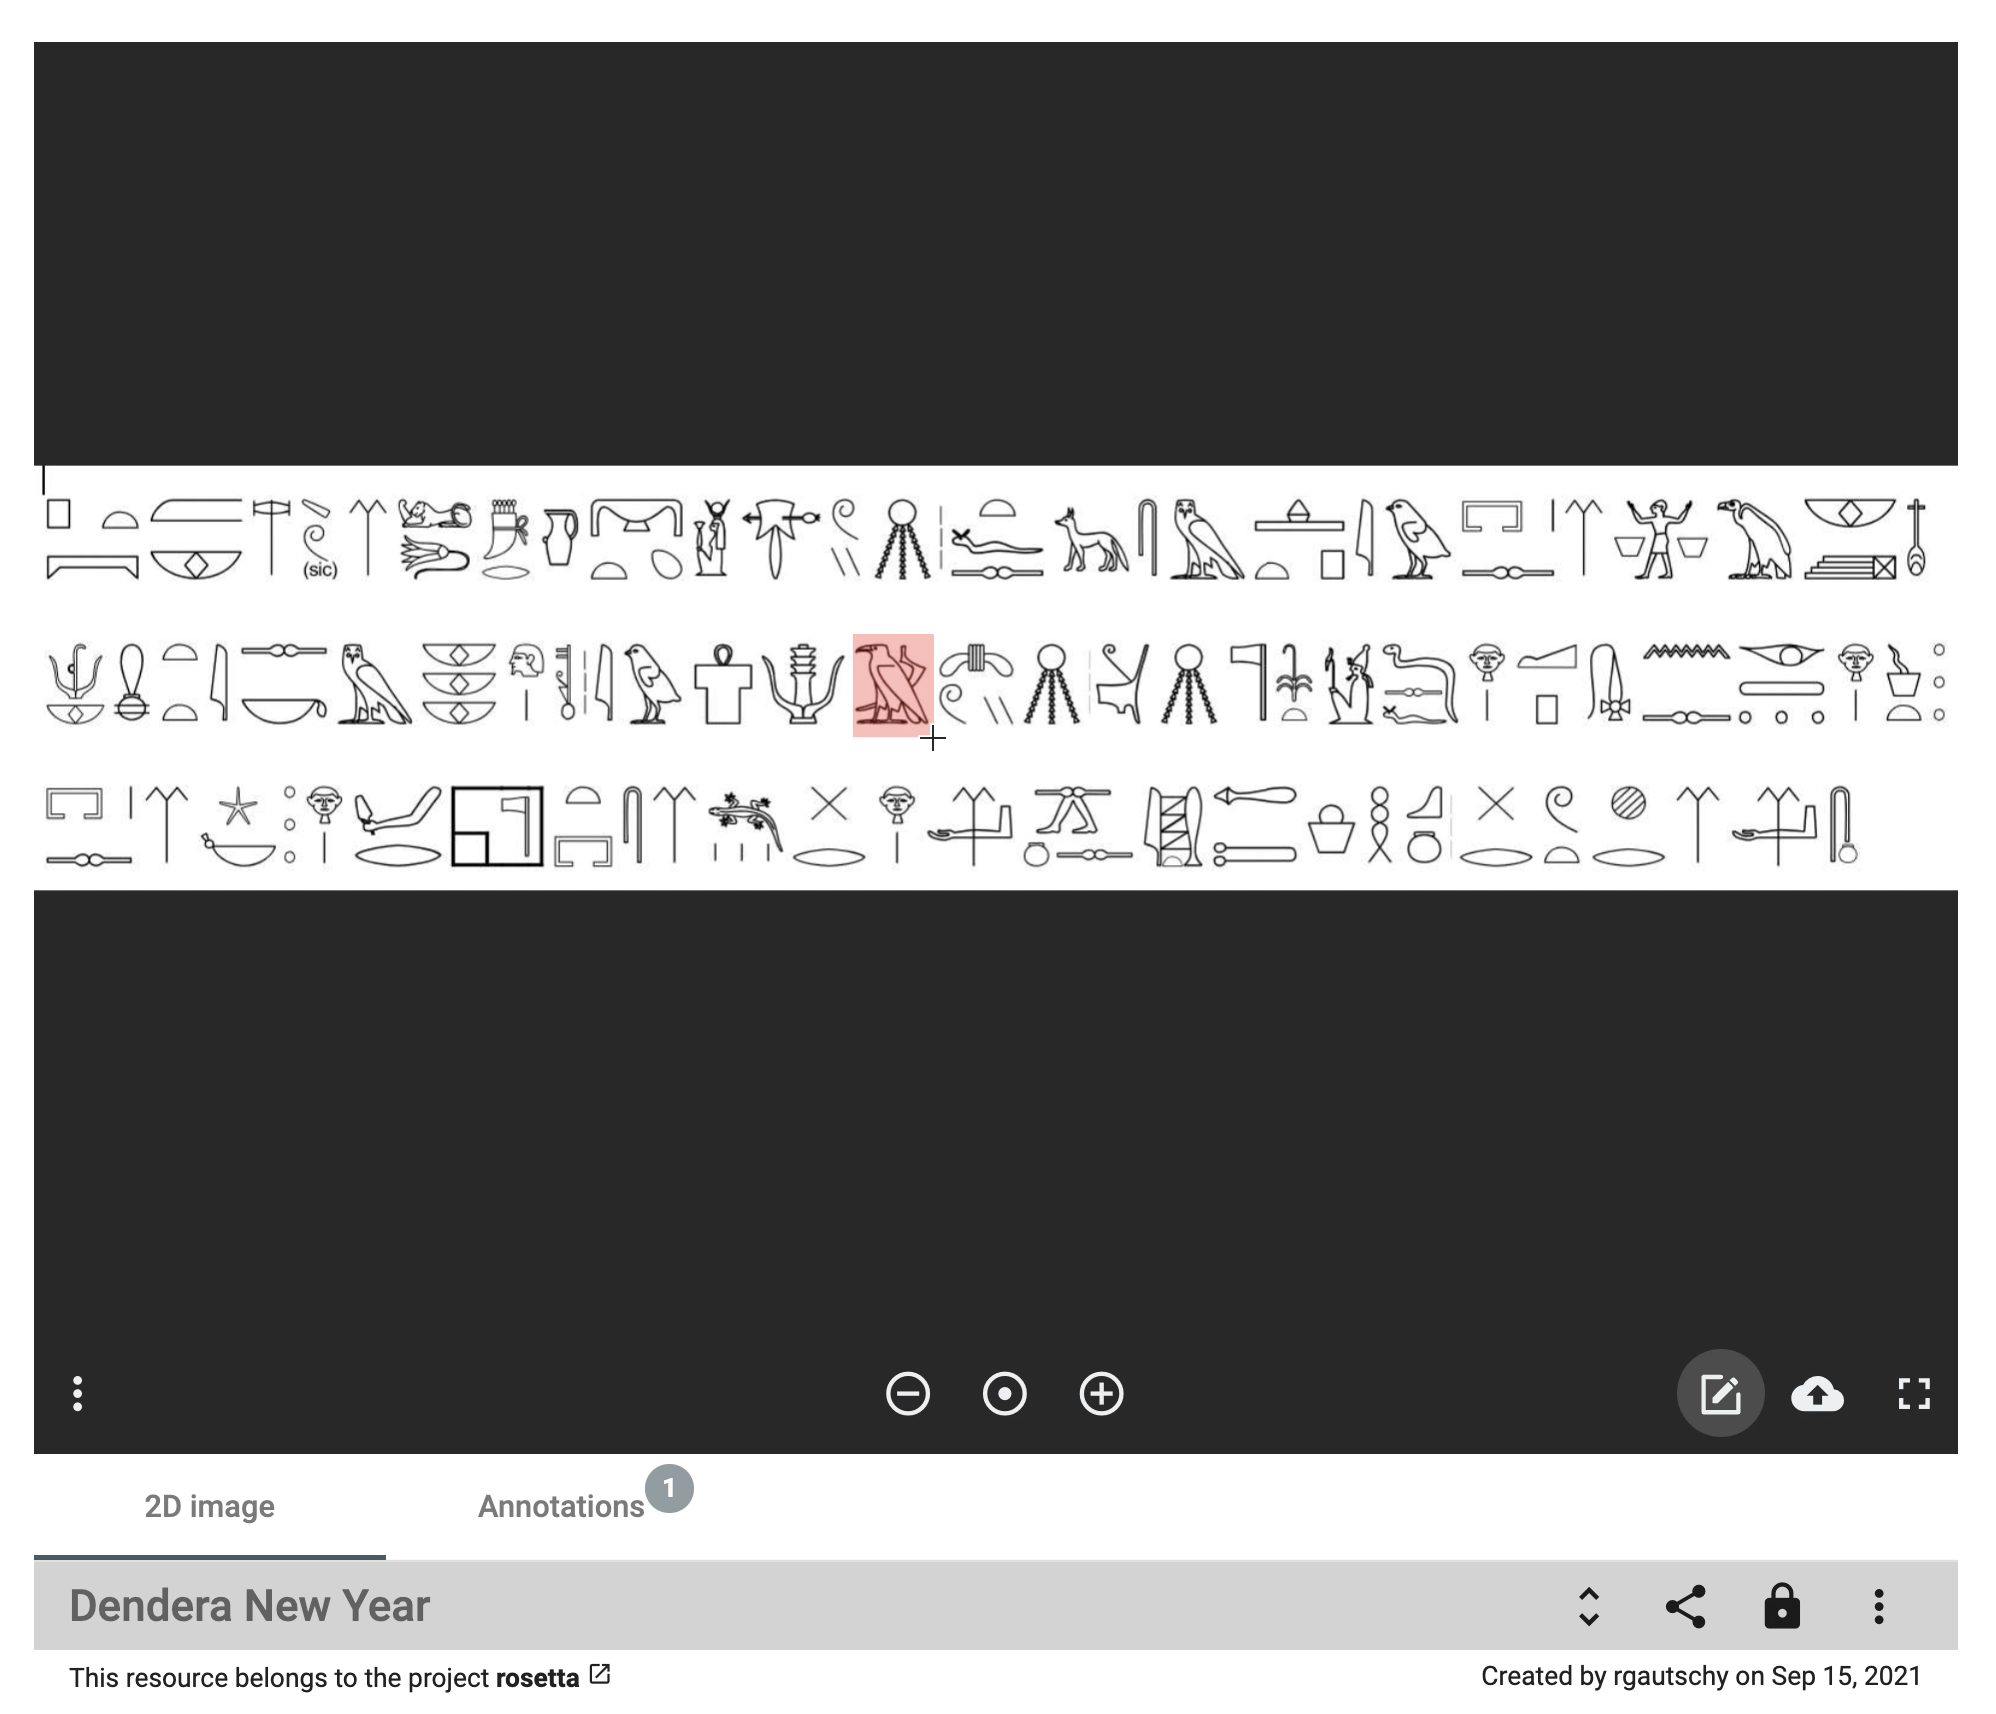Zoom in with the plus button
This screenshot has height=1714, width=1996.
[1101, 1393]
